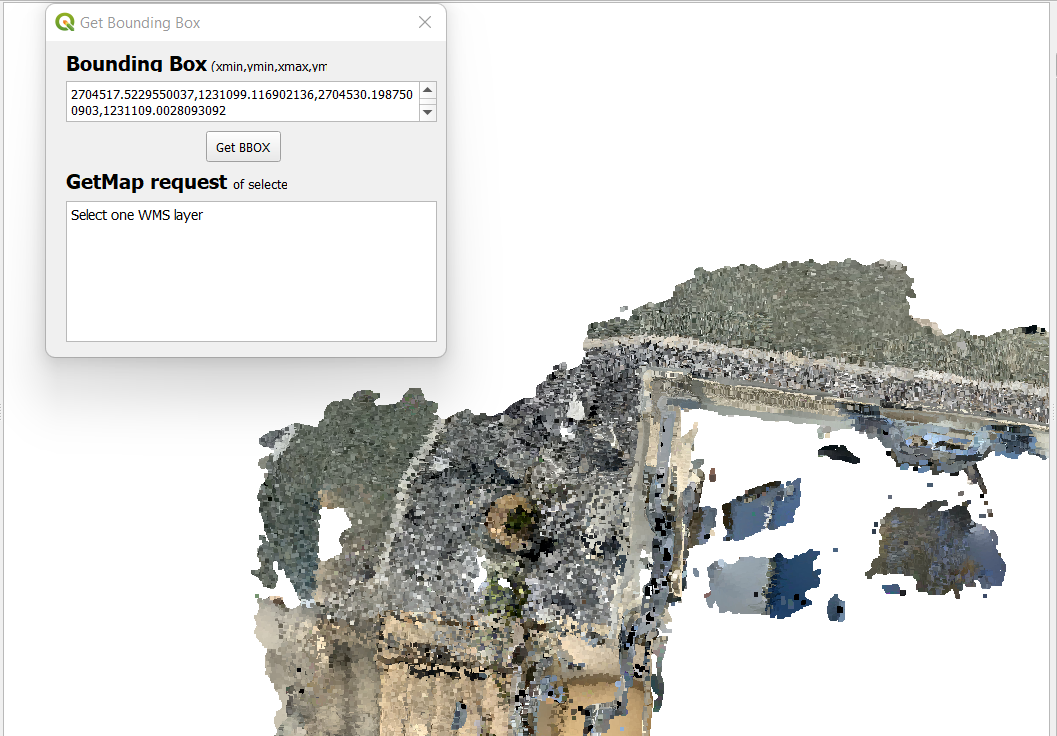
Task: Click the 'Bounding Box' heading text
Action: tap(136, 63)
